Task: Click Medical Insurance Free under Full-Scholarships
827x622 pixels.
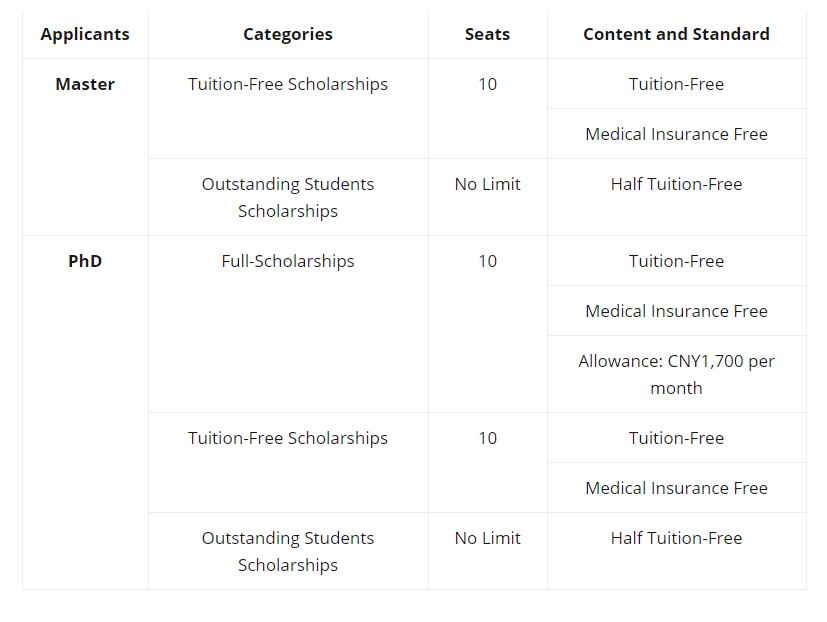Action: pyautogui.click(x=676, y=311)
